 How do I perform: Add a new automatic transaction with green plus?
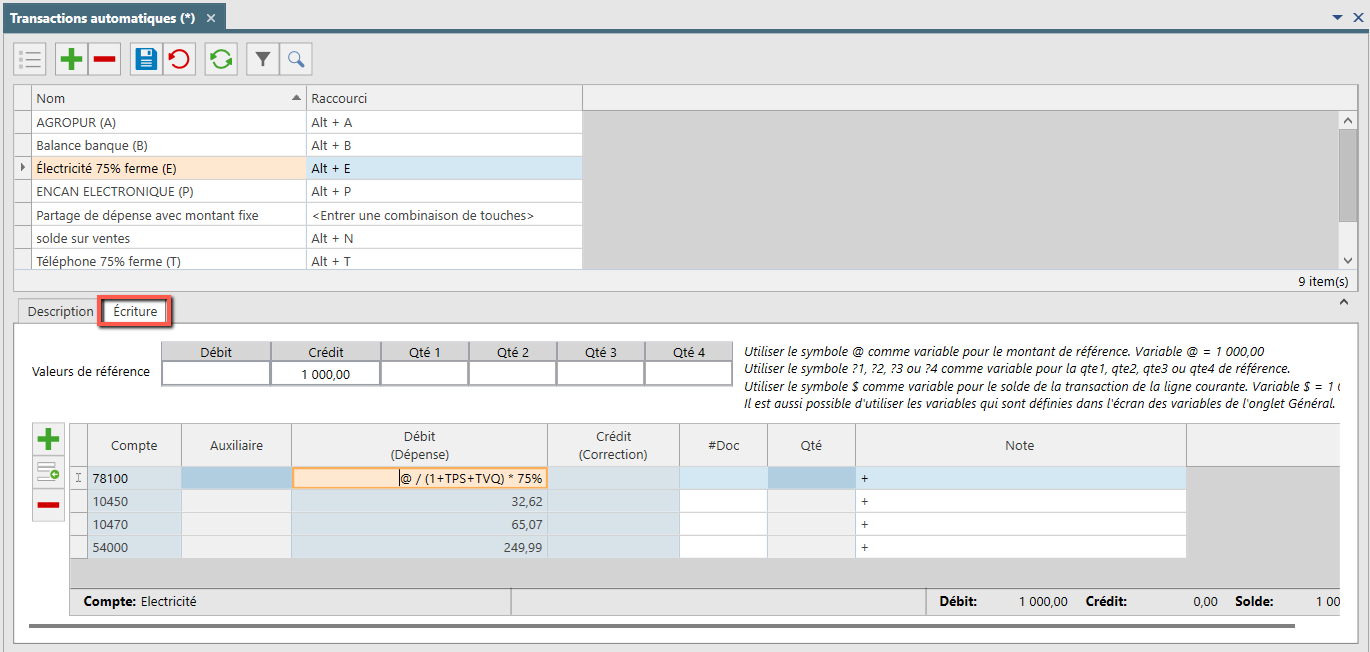pos(71,60)
